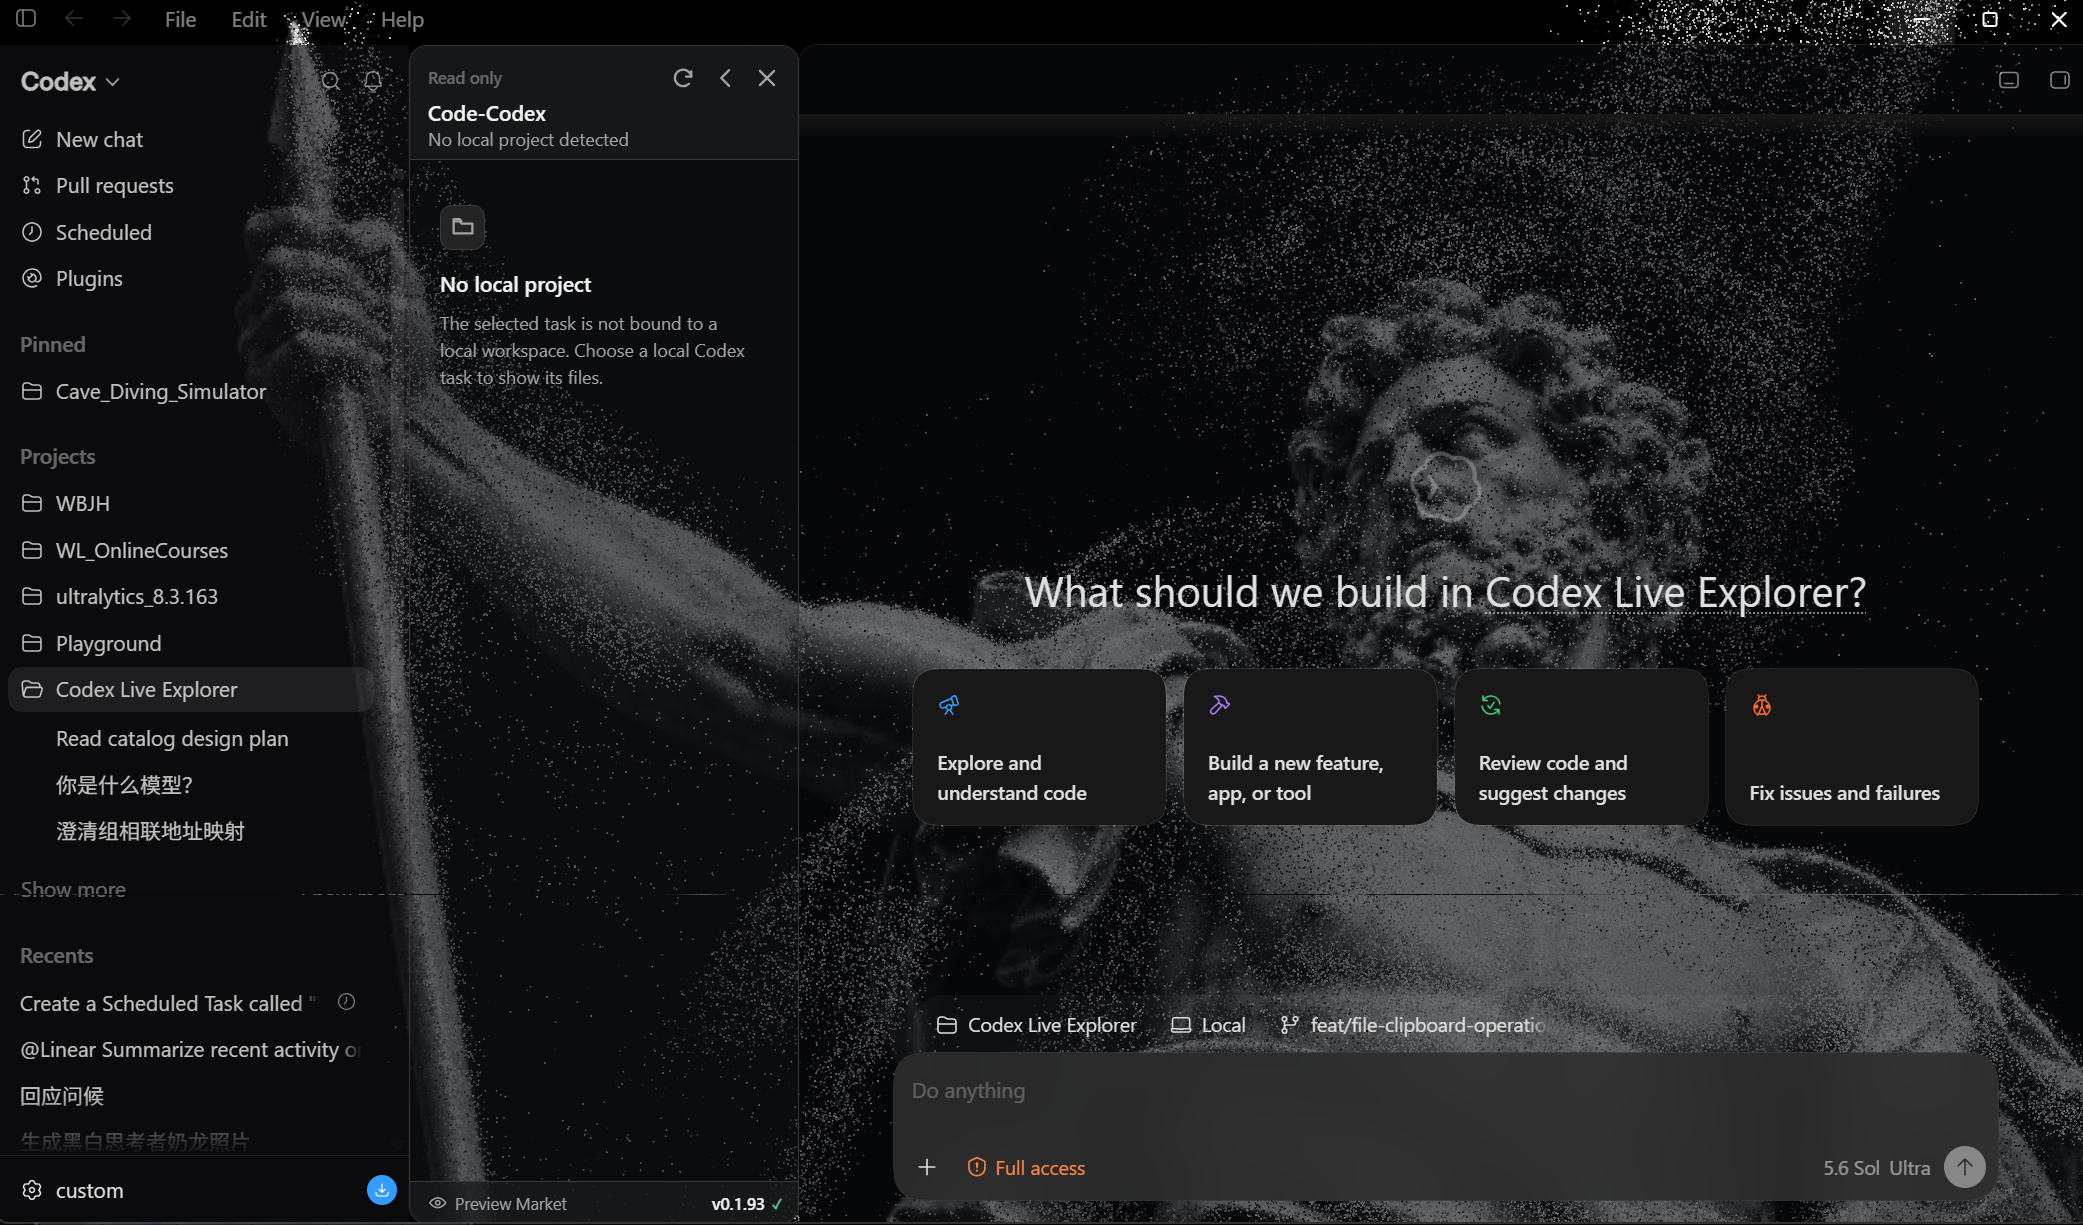Screen dimensions: 2083x1225
Task: Close the Code-Codex file panel
Action: [767, 78]
